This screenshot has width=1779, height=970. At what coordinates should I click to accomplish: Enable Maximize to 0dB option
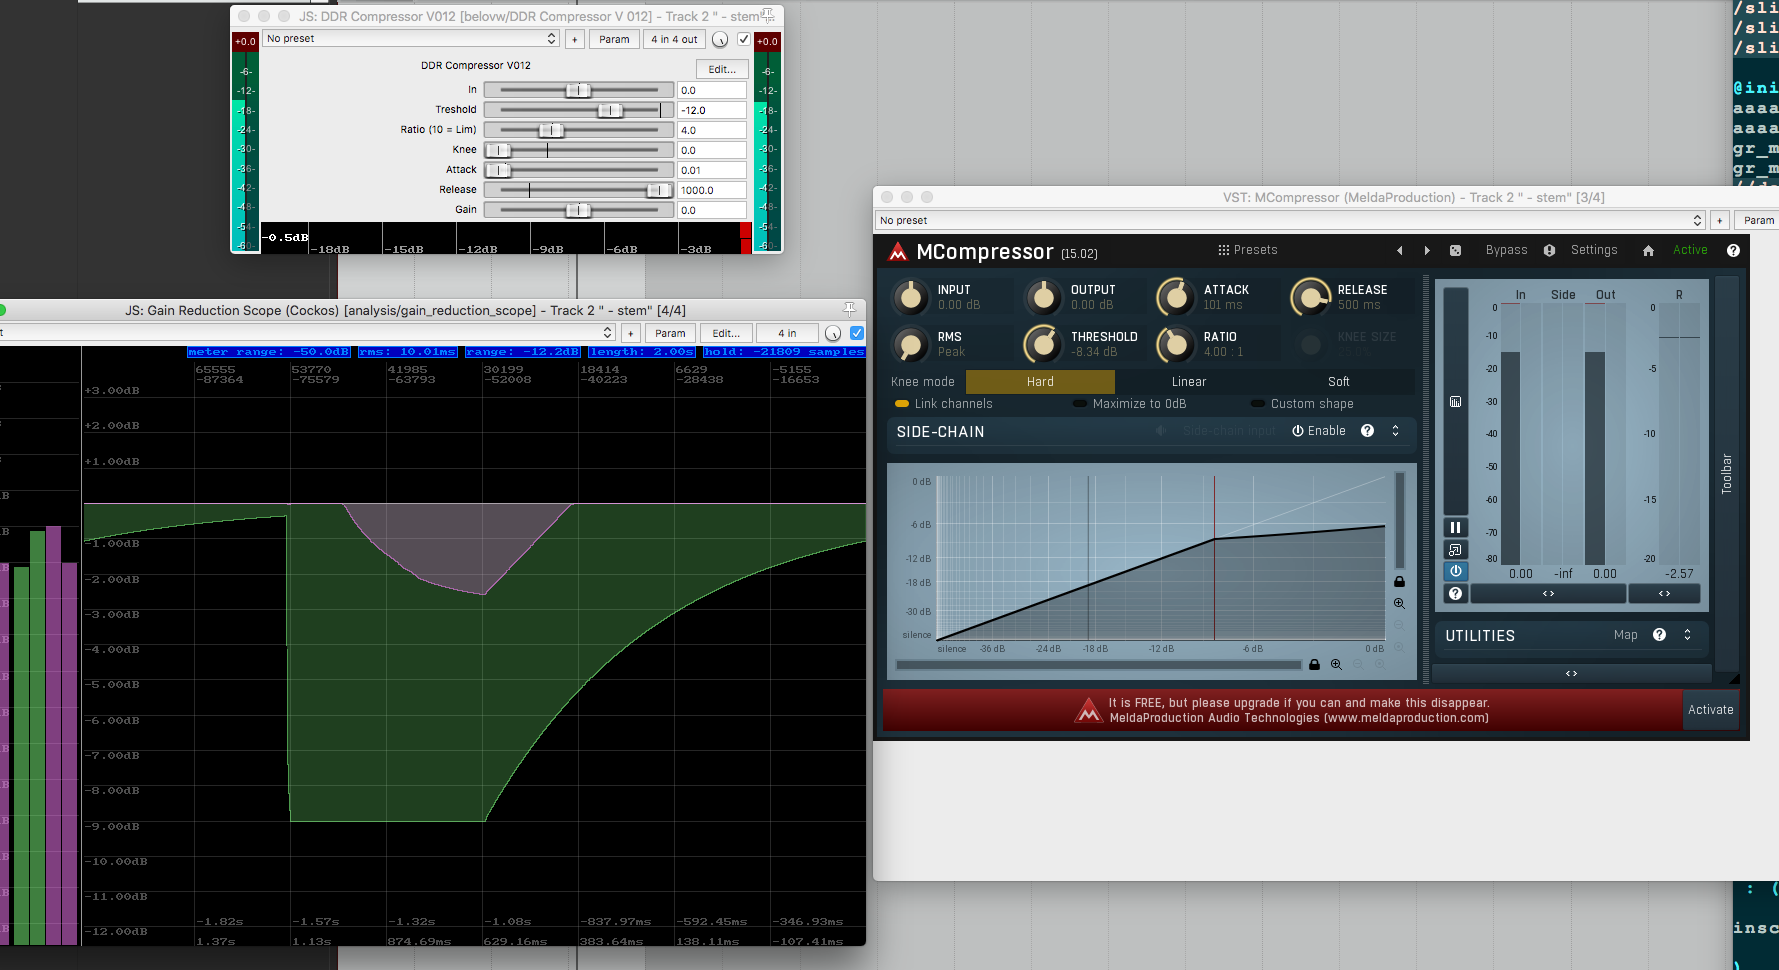[1129, 404]
